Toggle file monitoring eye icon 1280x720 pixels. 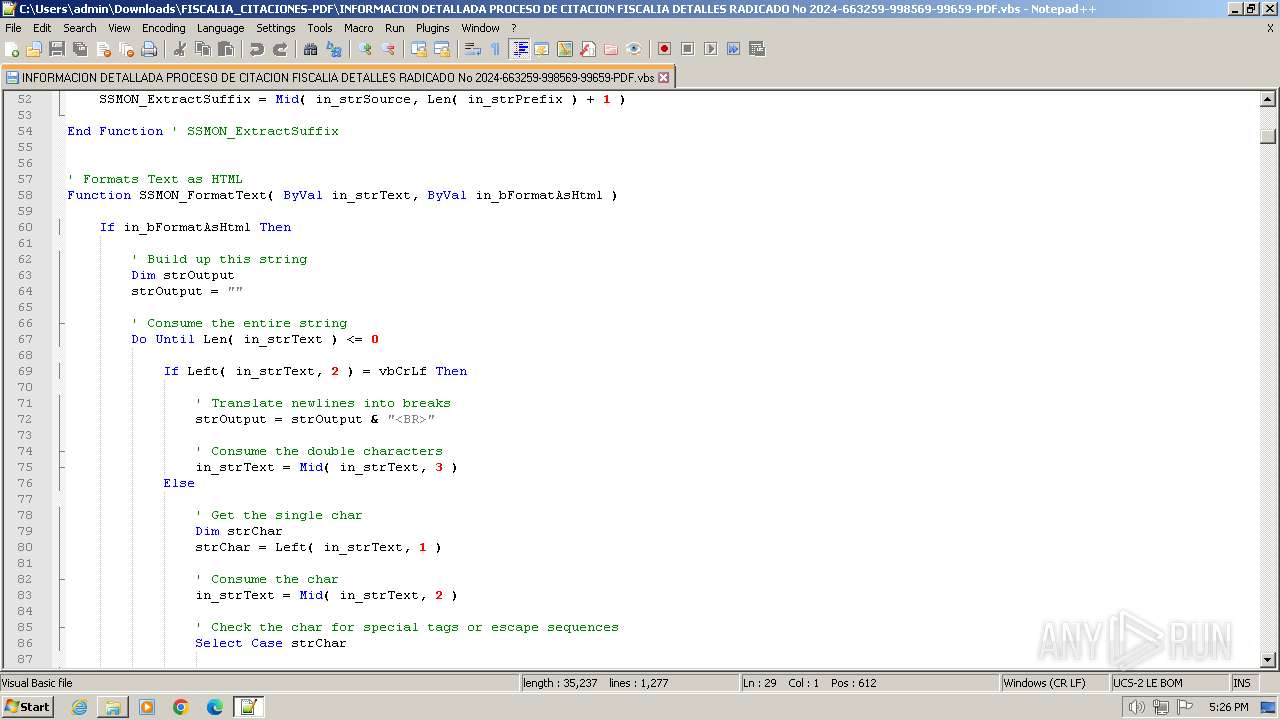click(x=634, y=49)
